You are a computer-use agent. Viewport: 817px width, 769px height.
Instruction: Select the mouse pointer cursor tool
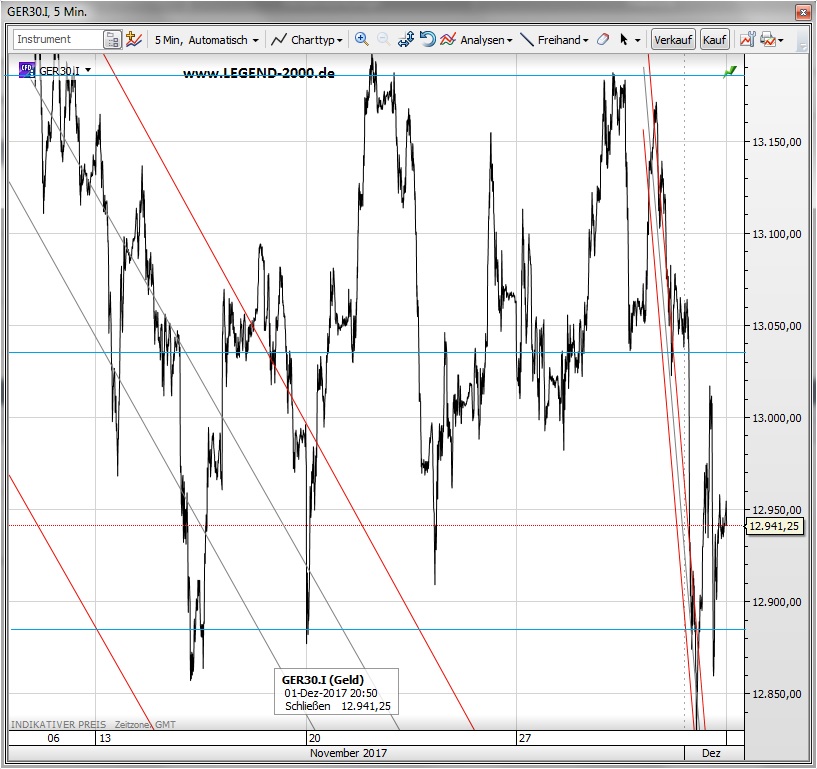pos(624,40)
